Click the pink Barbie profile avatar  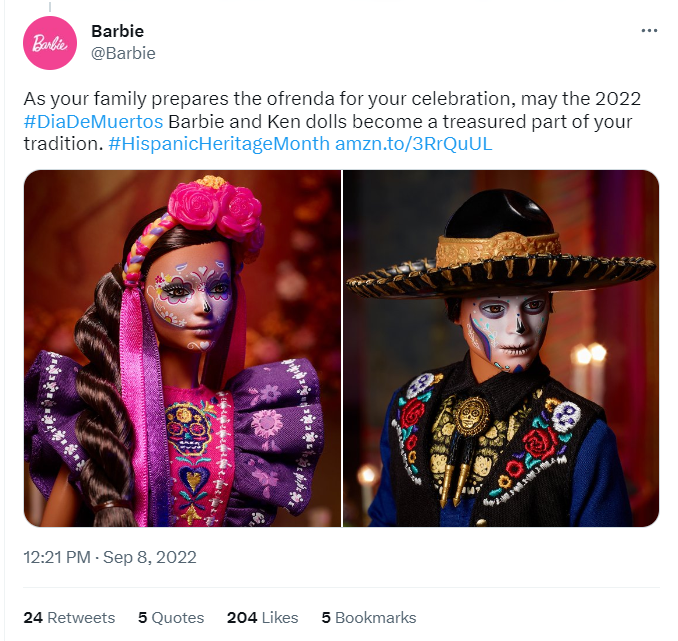(50, 43)
